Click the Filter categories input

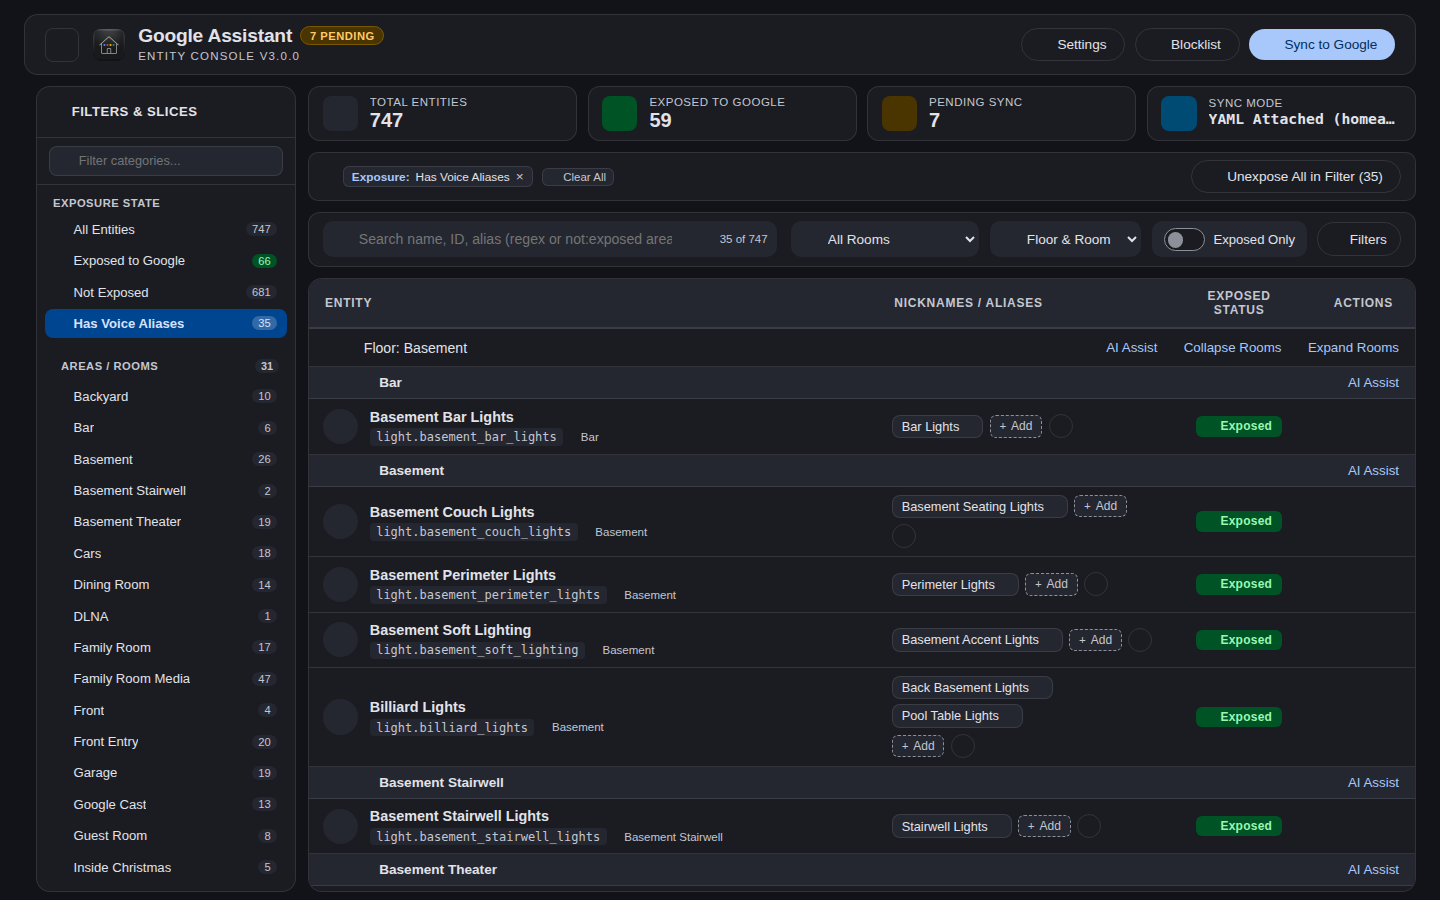coord(166,161)
